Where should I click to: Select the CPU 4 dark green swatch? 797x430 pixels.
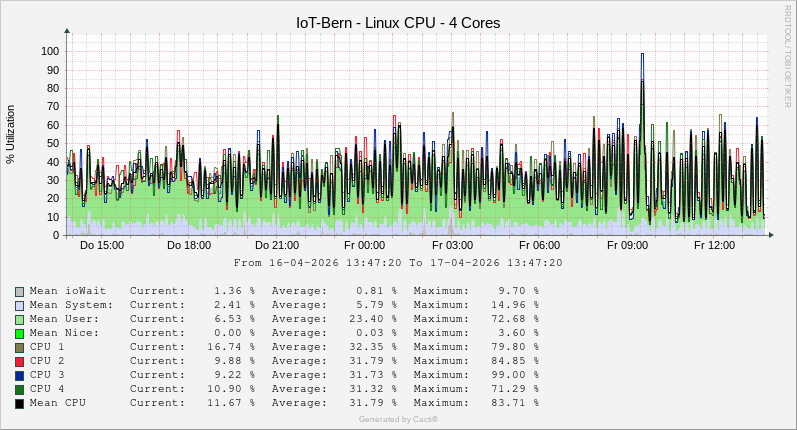20,389
